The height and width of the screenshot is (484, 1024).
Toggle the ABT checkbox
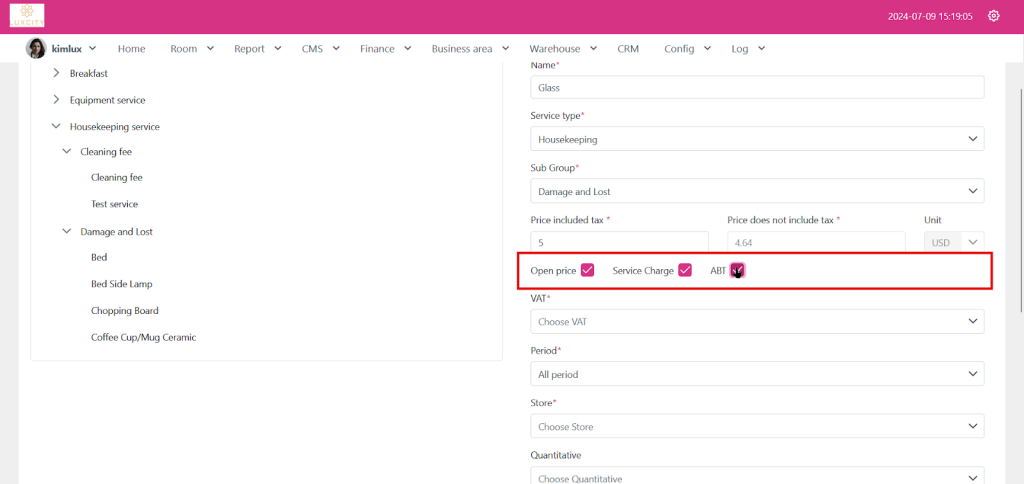tap(737, 270)
